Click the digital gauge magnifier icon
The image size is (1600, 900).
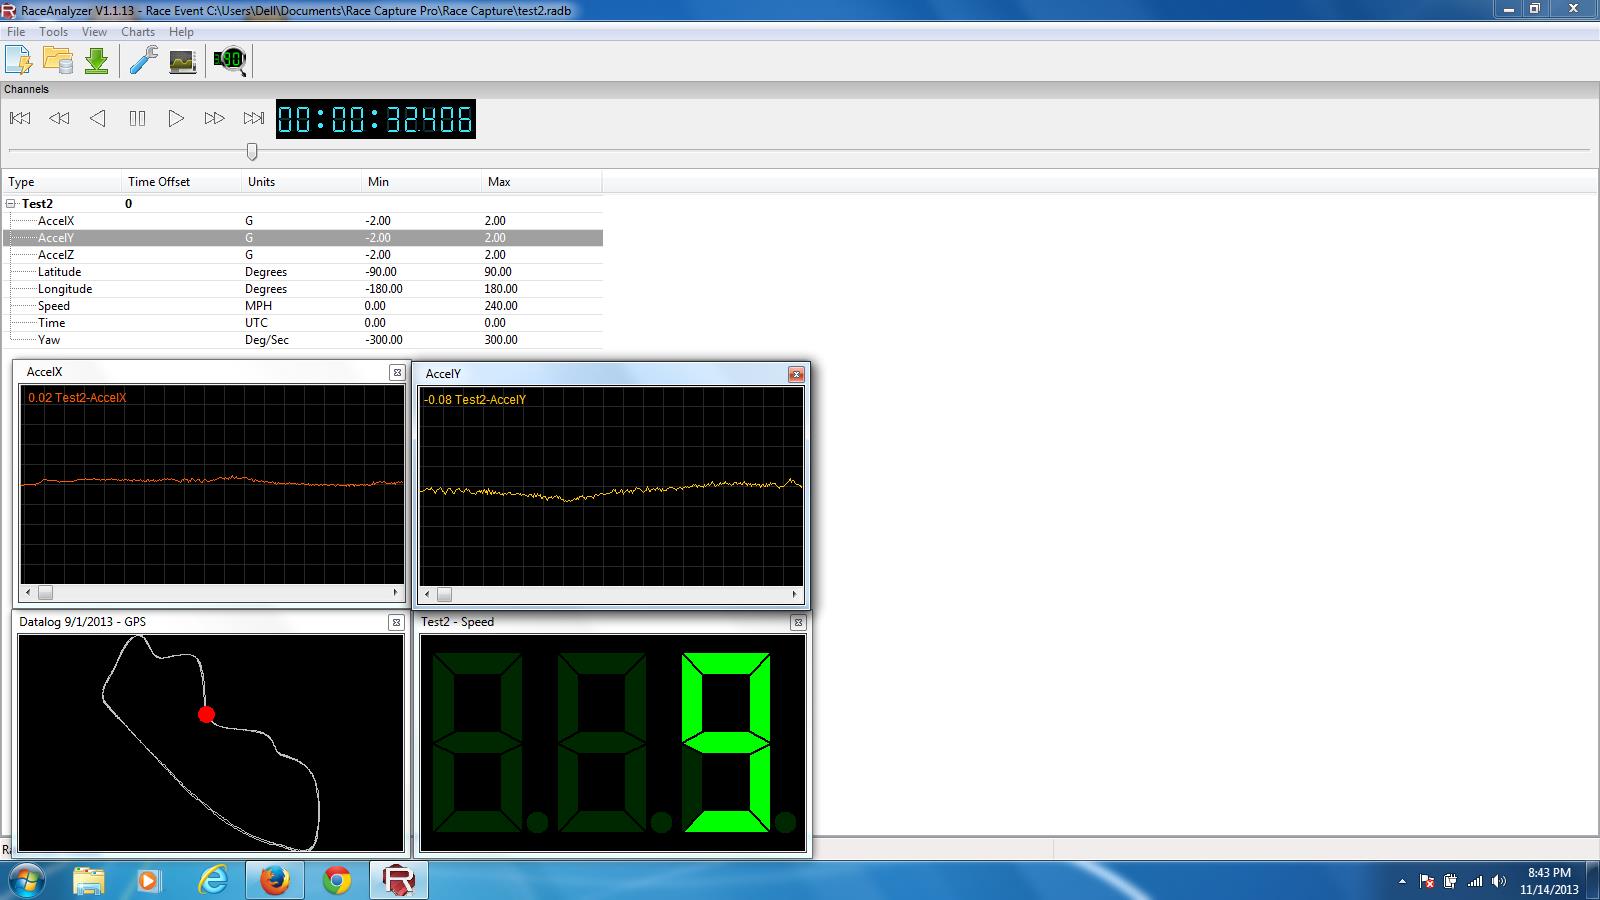[x=230, y=61]
